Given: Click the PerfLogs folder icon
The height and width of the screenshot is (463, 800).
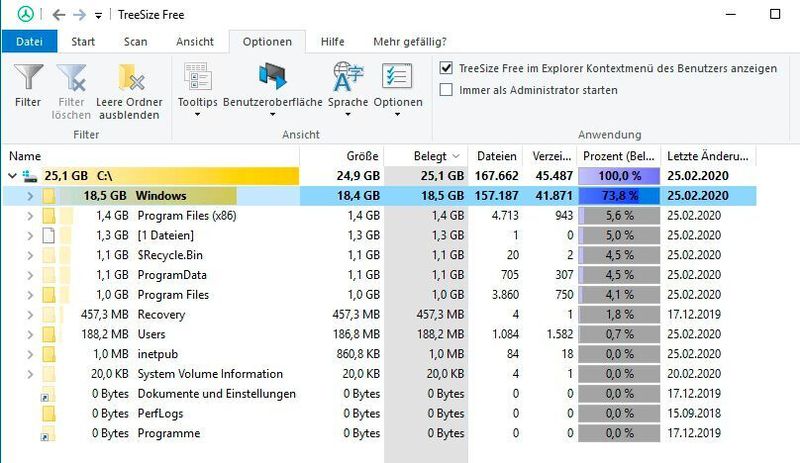Looking at the screenshot, I should pyautogui.click(x=49, y=413).
